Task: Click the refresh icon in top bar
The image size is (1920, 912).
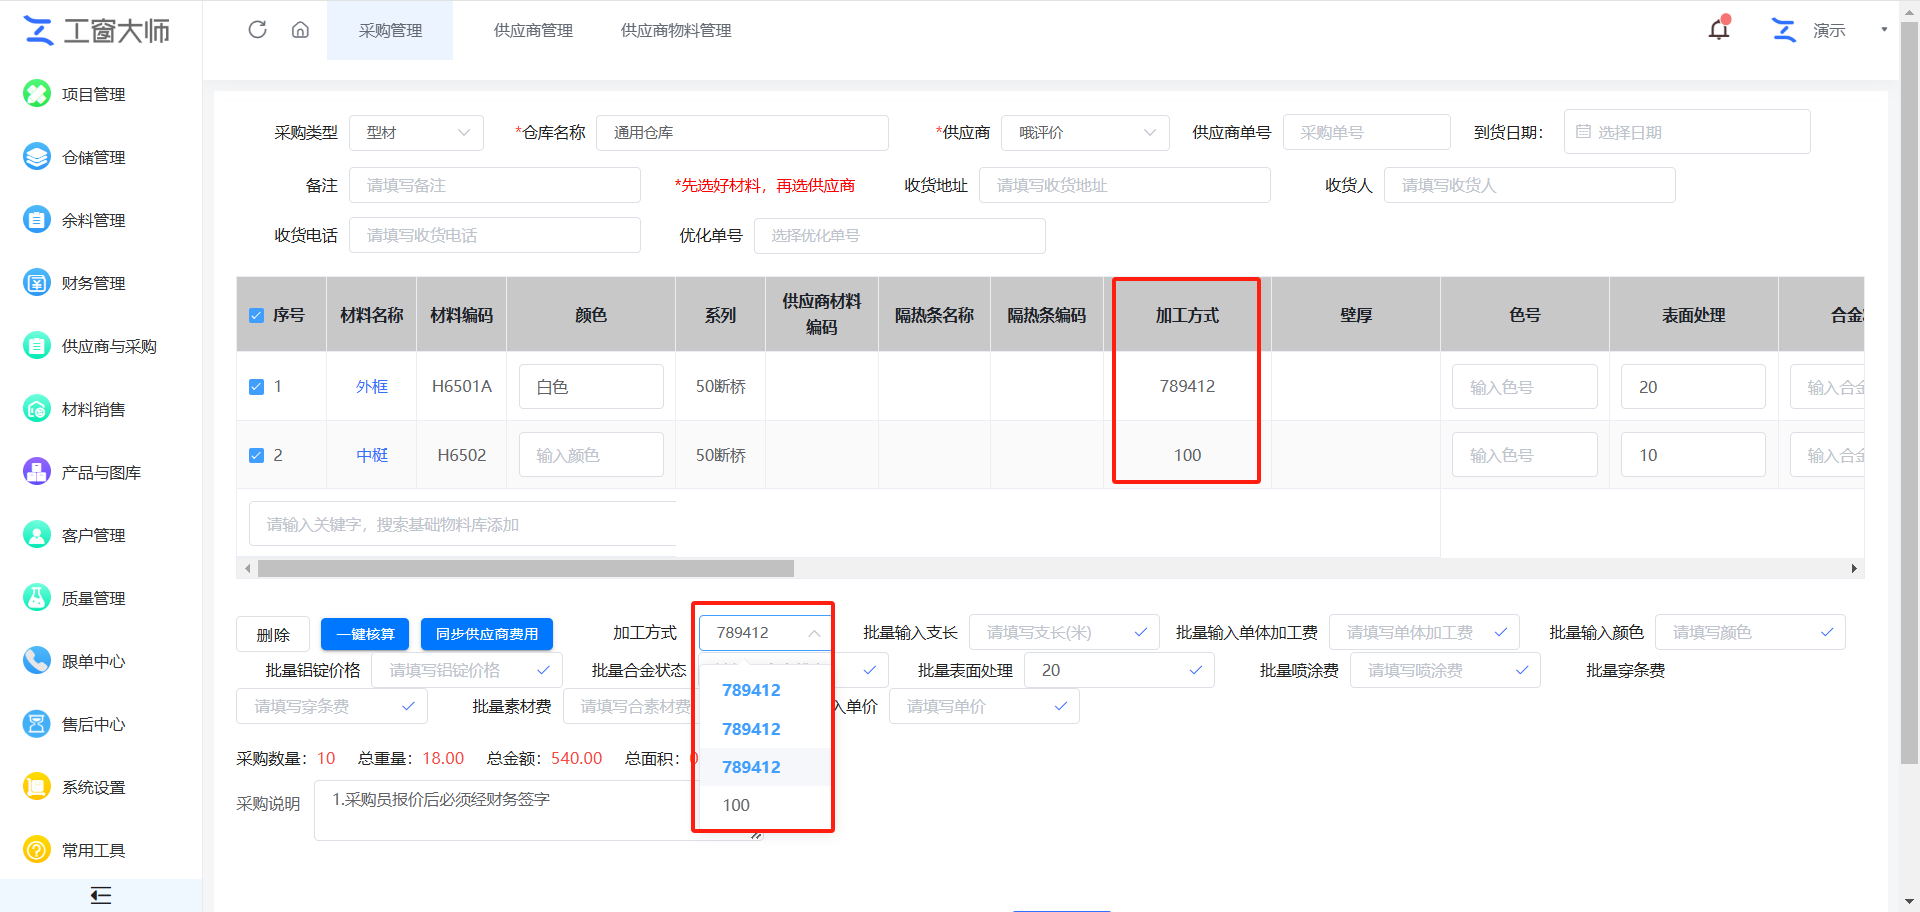Action: [x=257, y=30]
